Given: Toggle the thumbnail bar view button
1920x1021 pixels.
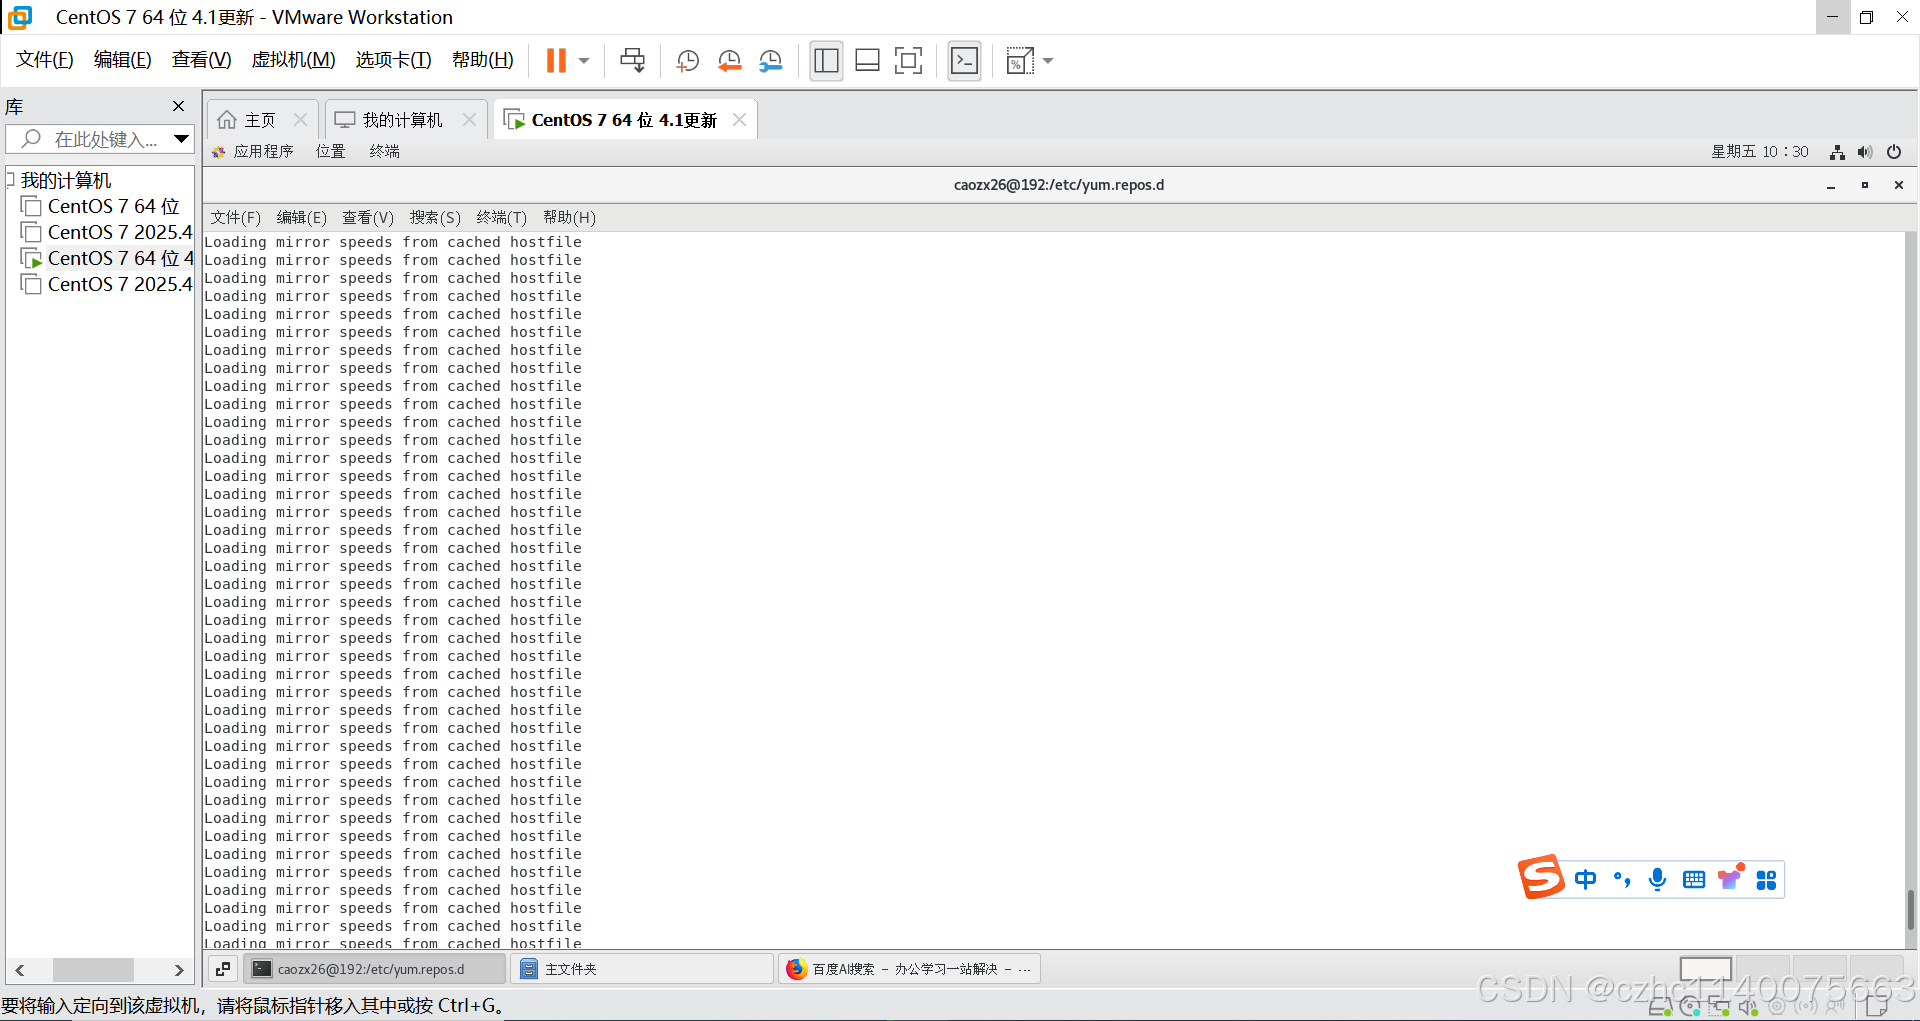Looking at the screenshot, I should coord(867,61).
